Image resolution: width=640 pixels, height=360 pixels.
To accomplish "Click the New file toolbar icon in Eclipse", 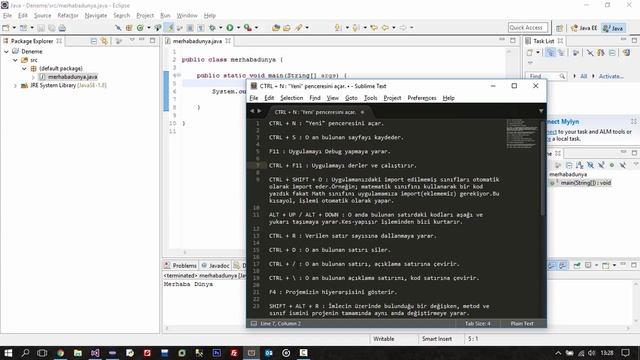I will (x=6, y=28).
